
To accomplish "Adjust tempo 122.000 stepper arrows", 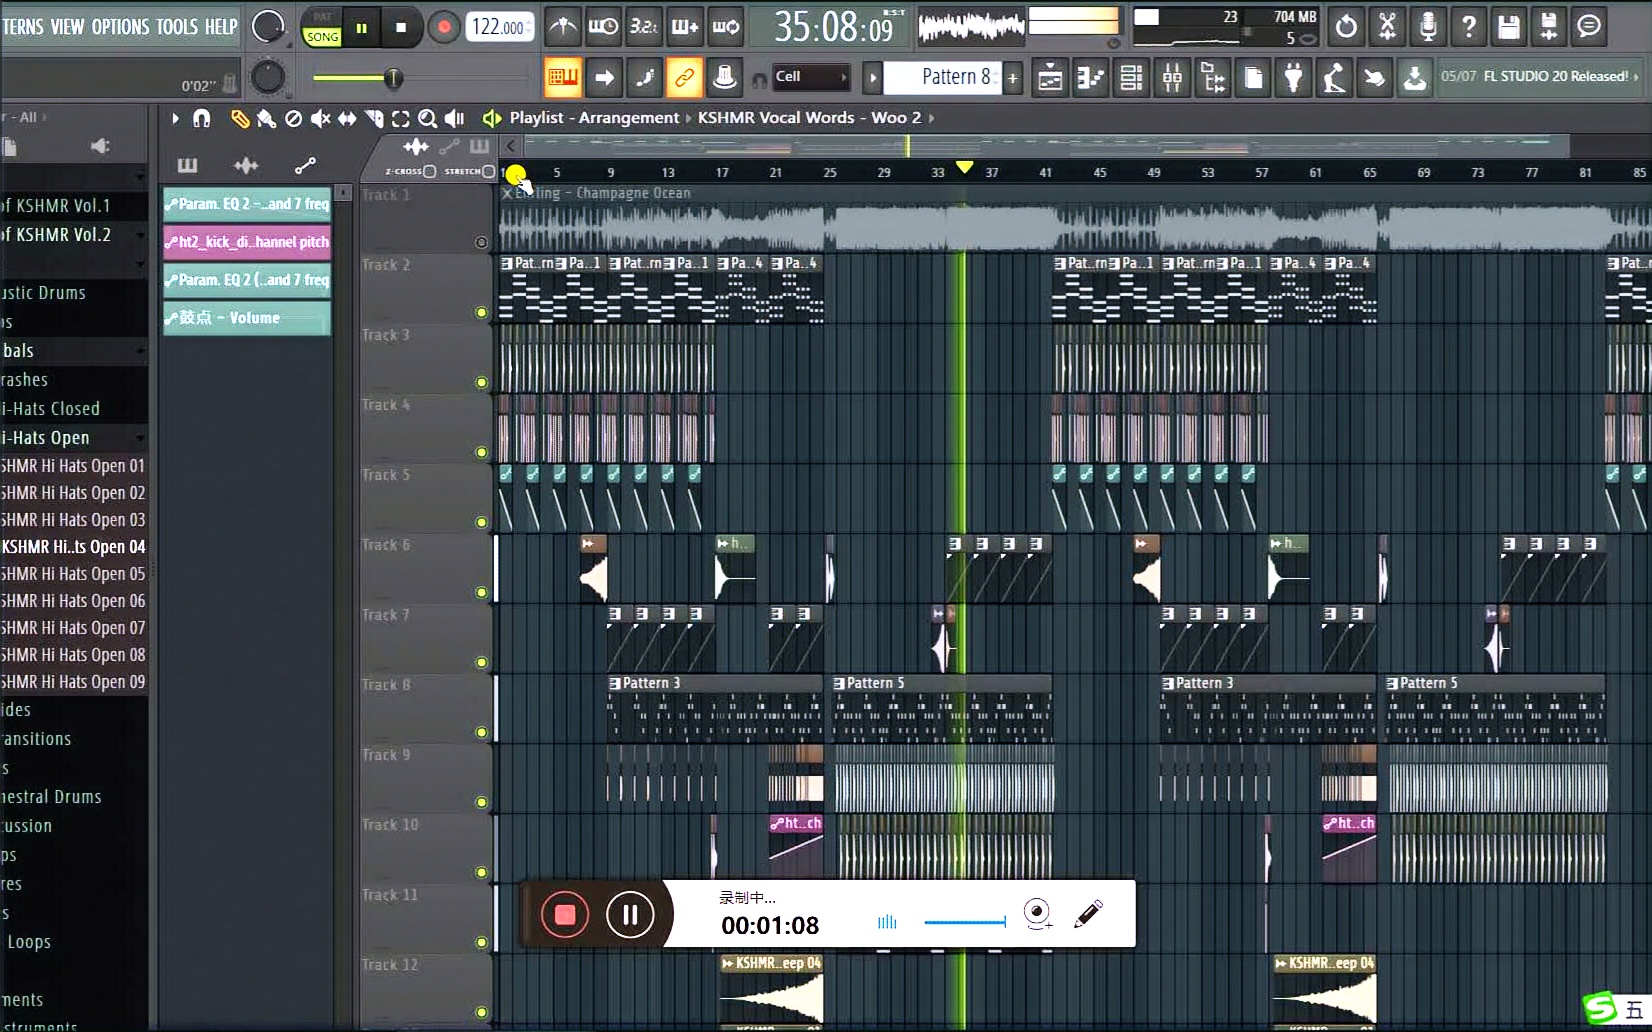I will [529, 27].
